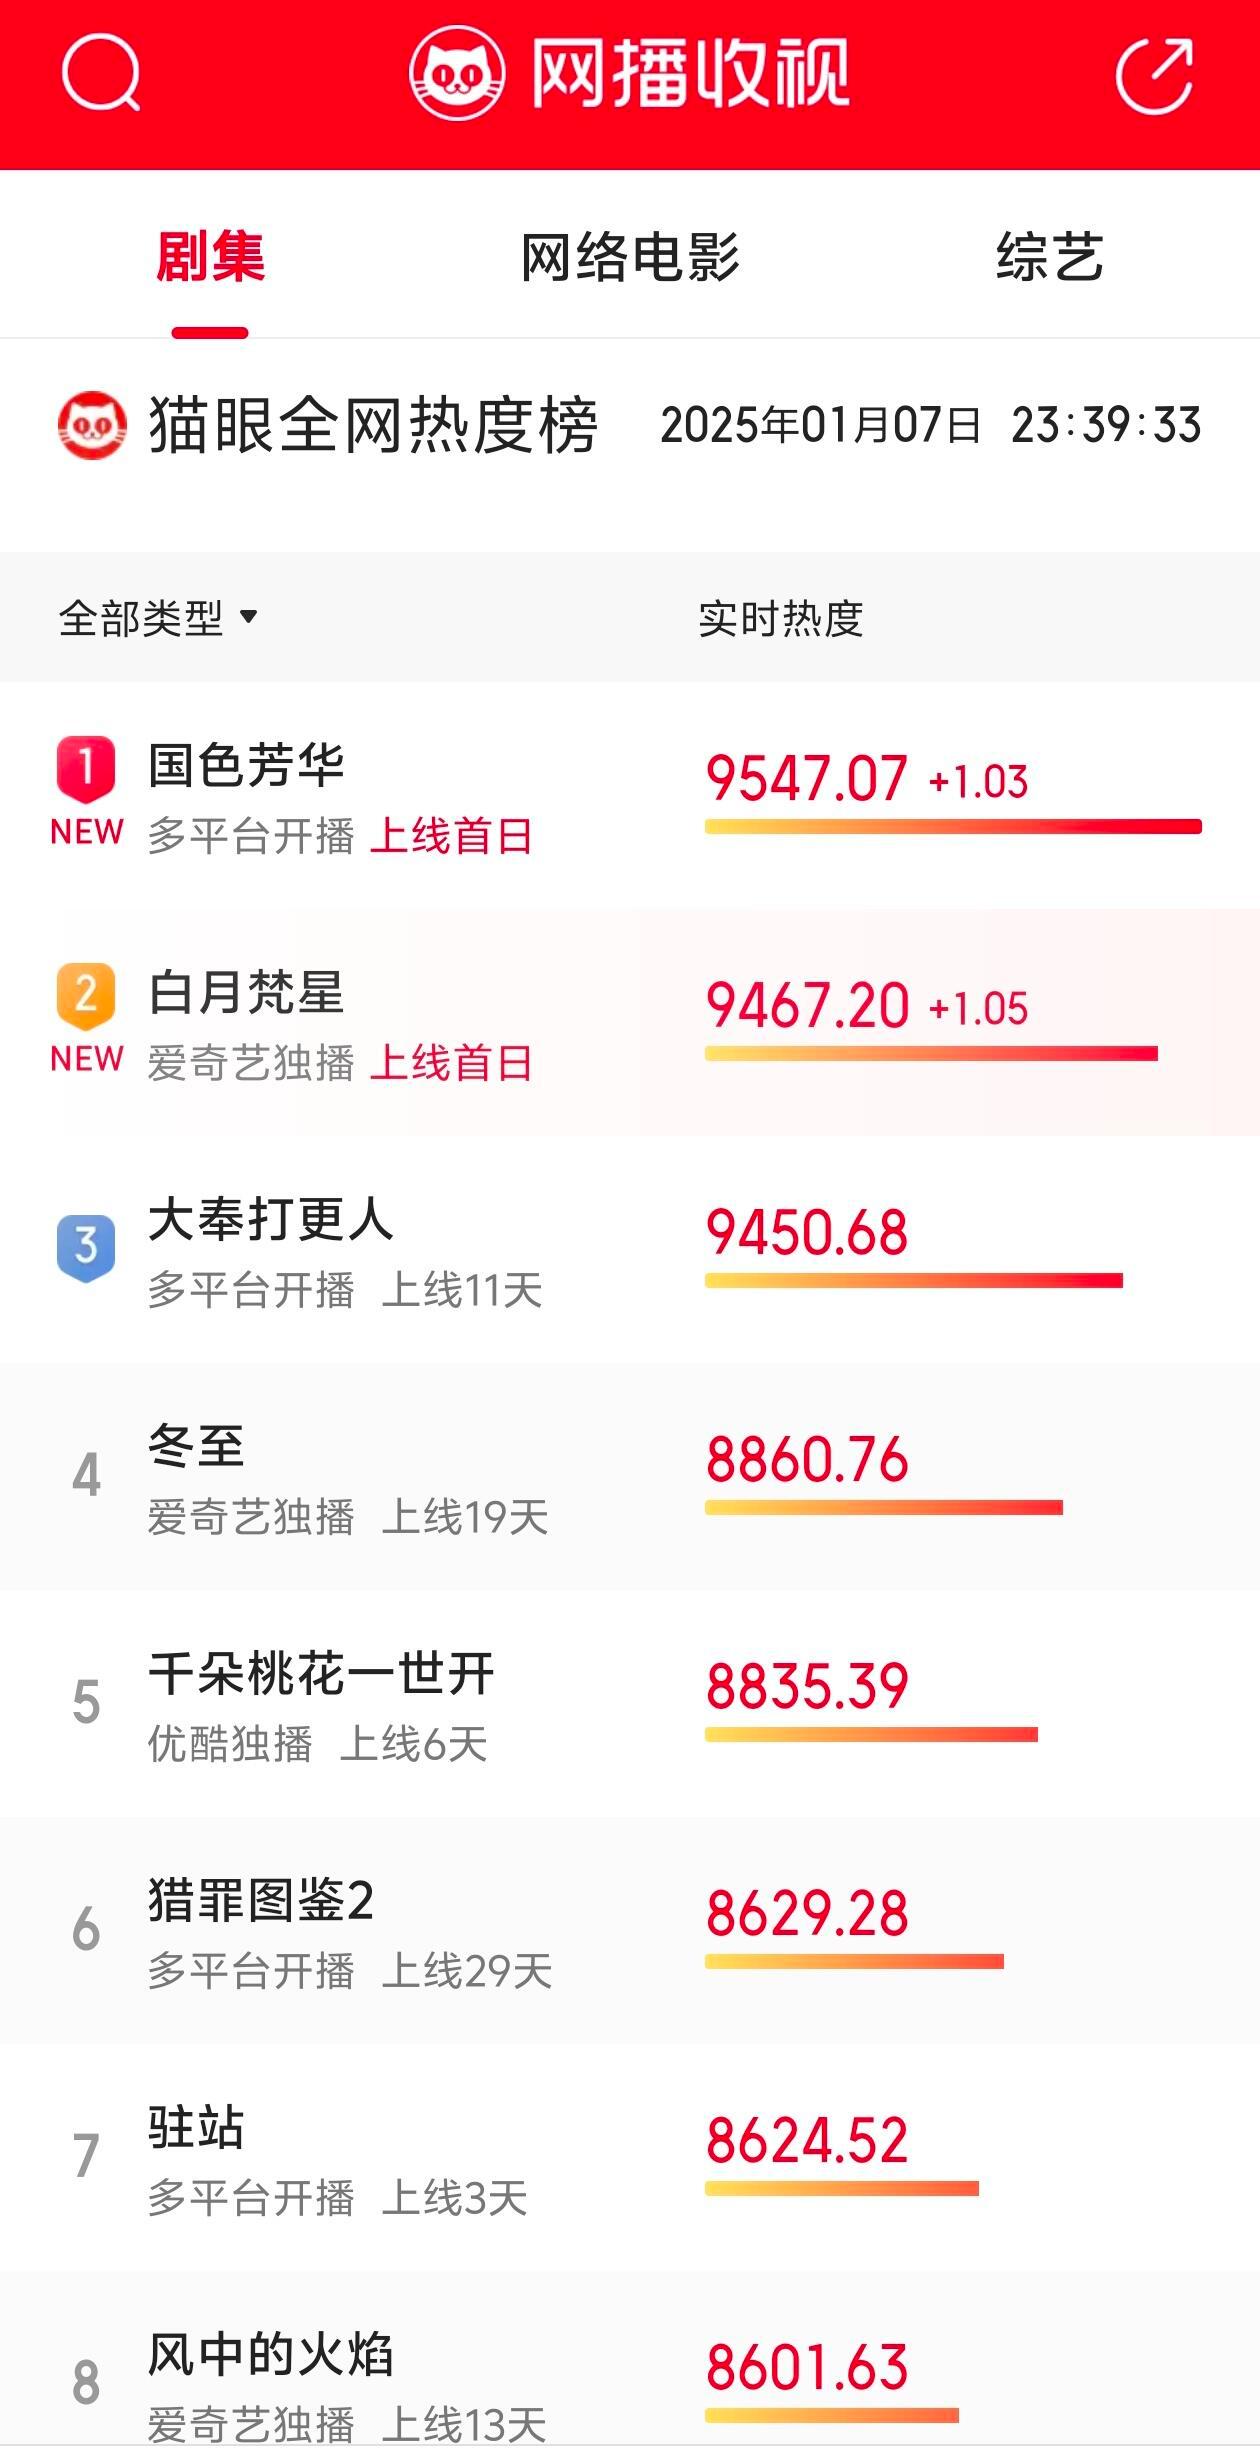
Task: Open the 全部类型 filter menu
Action: coord(158,618)
